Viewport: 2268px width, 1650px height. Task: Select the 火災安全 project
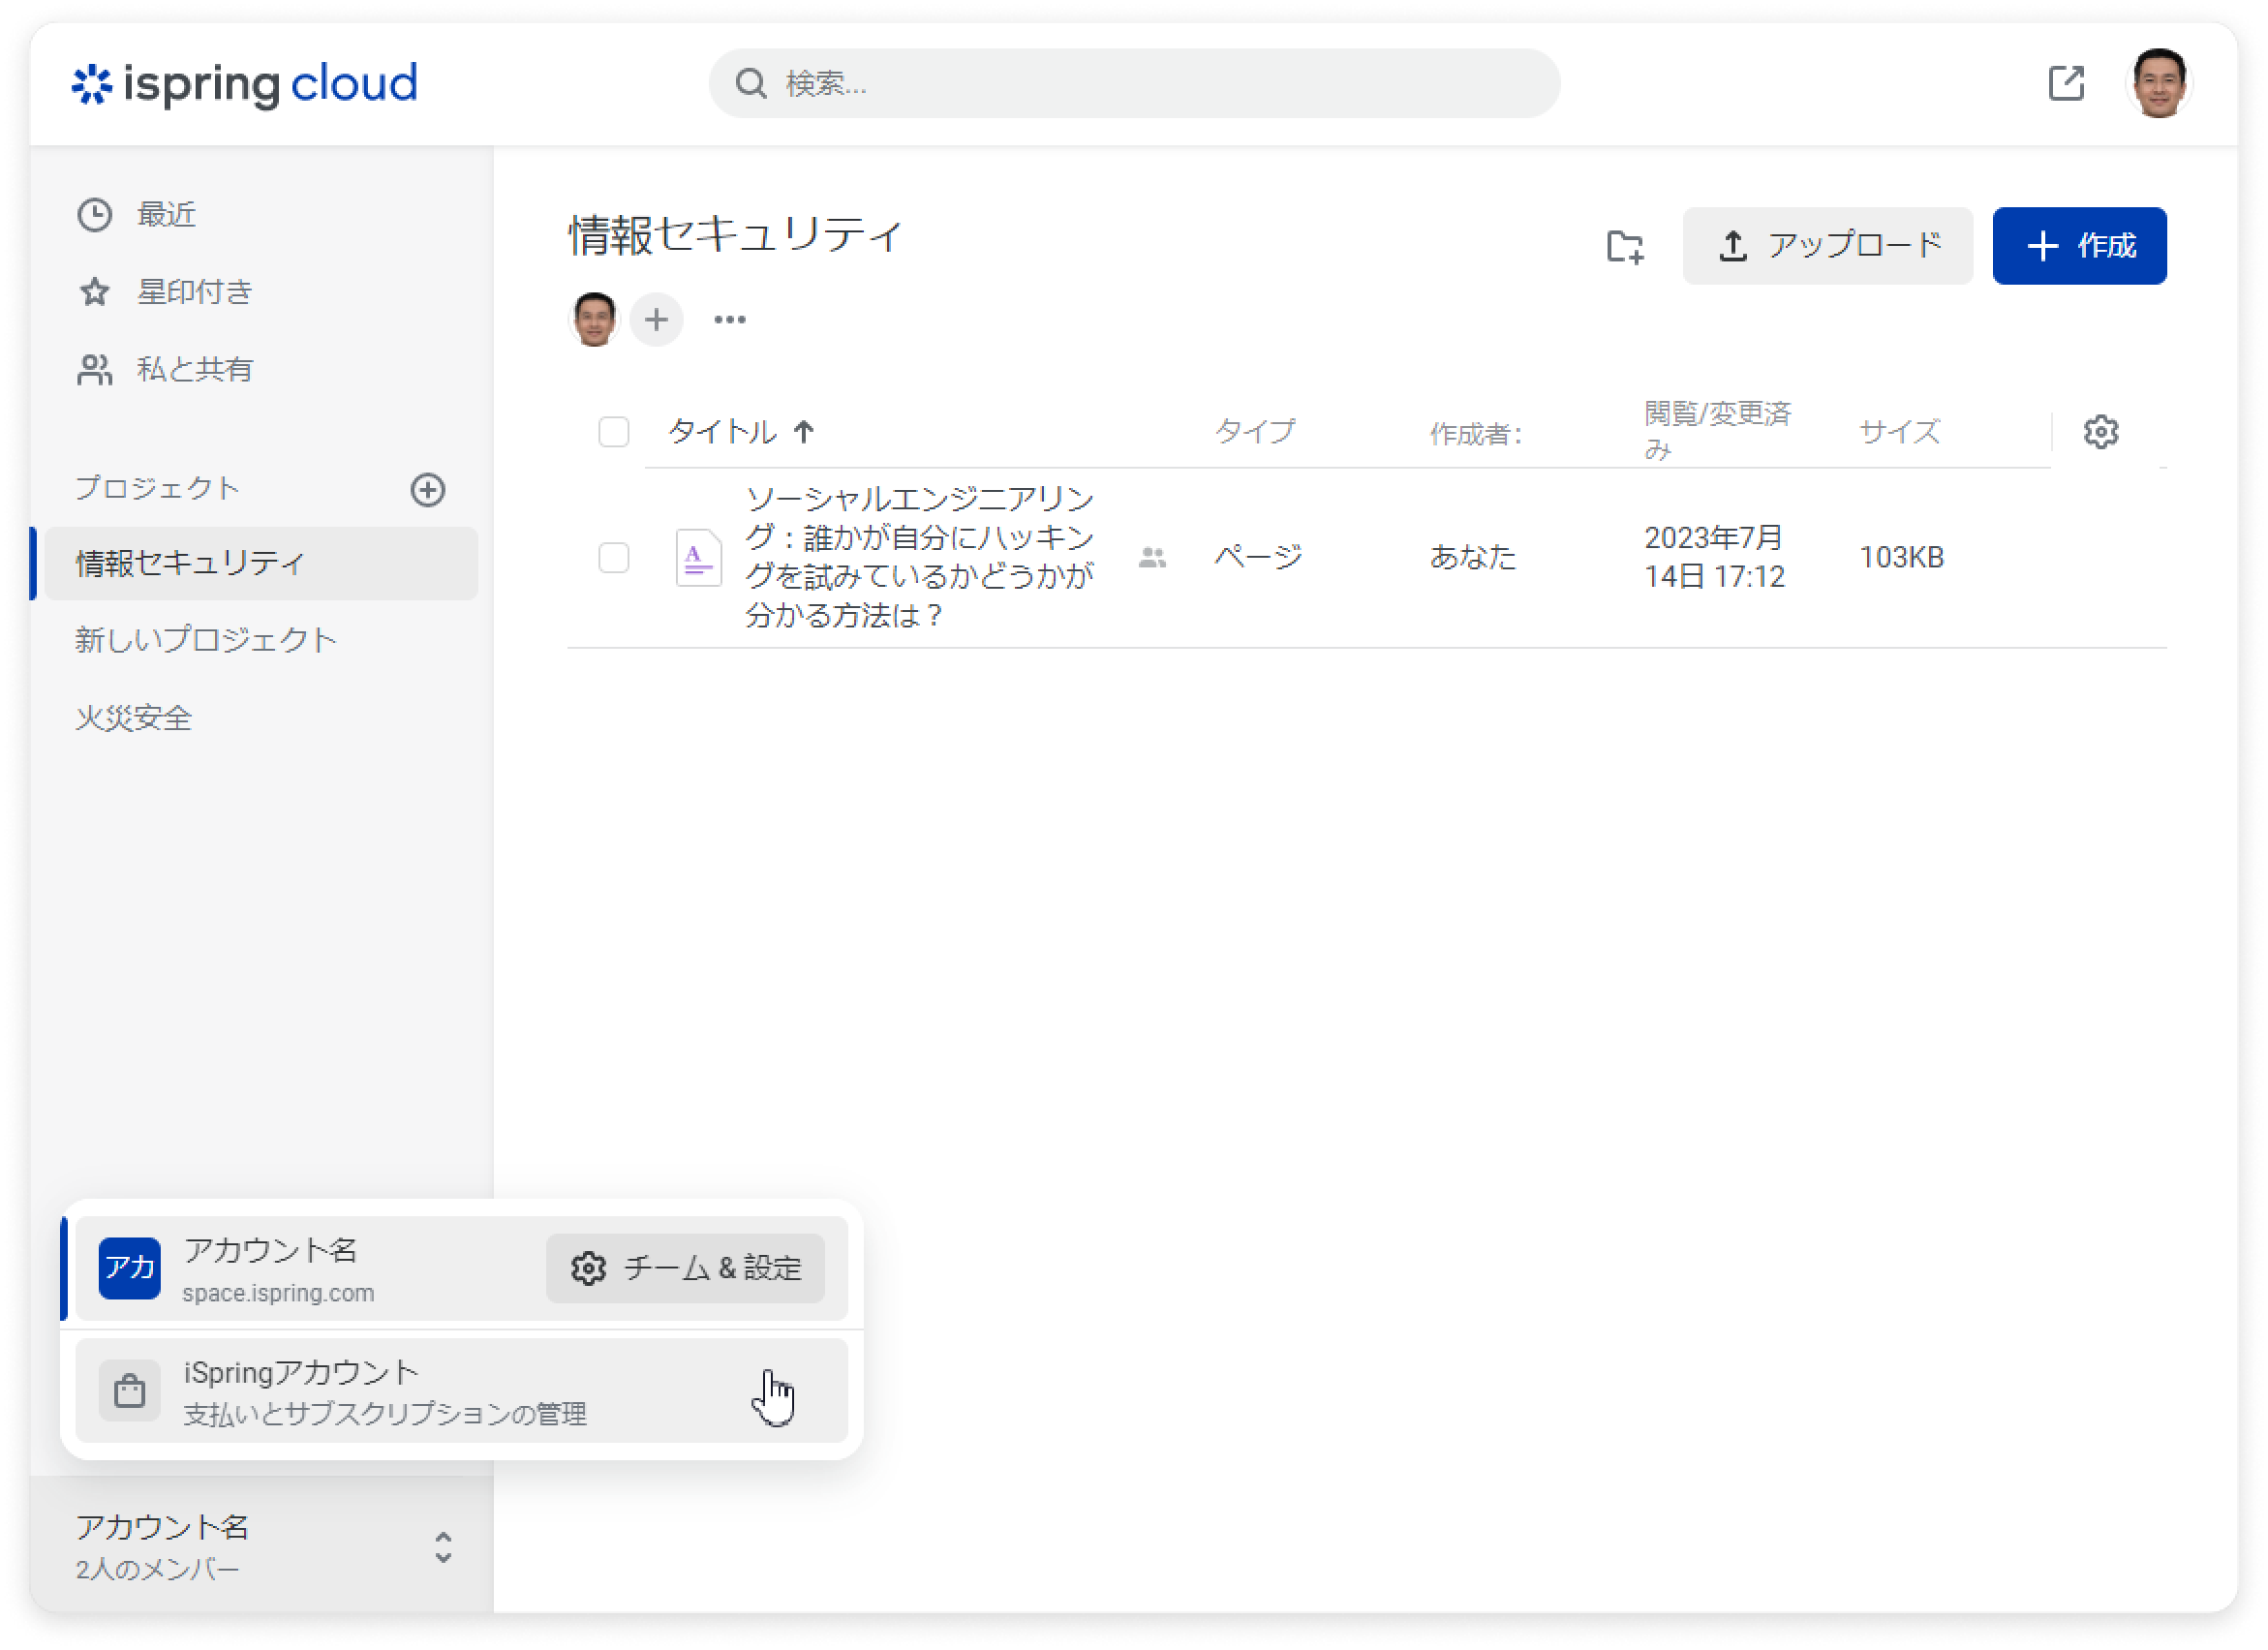pos(133,716)
